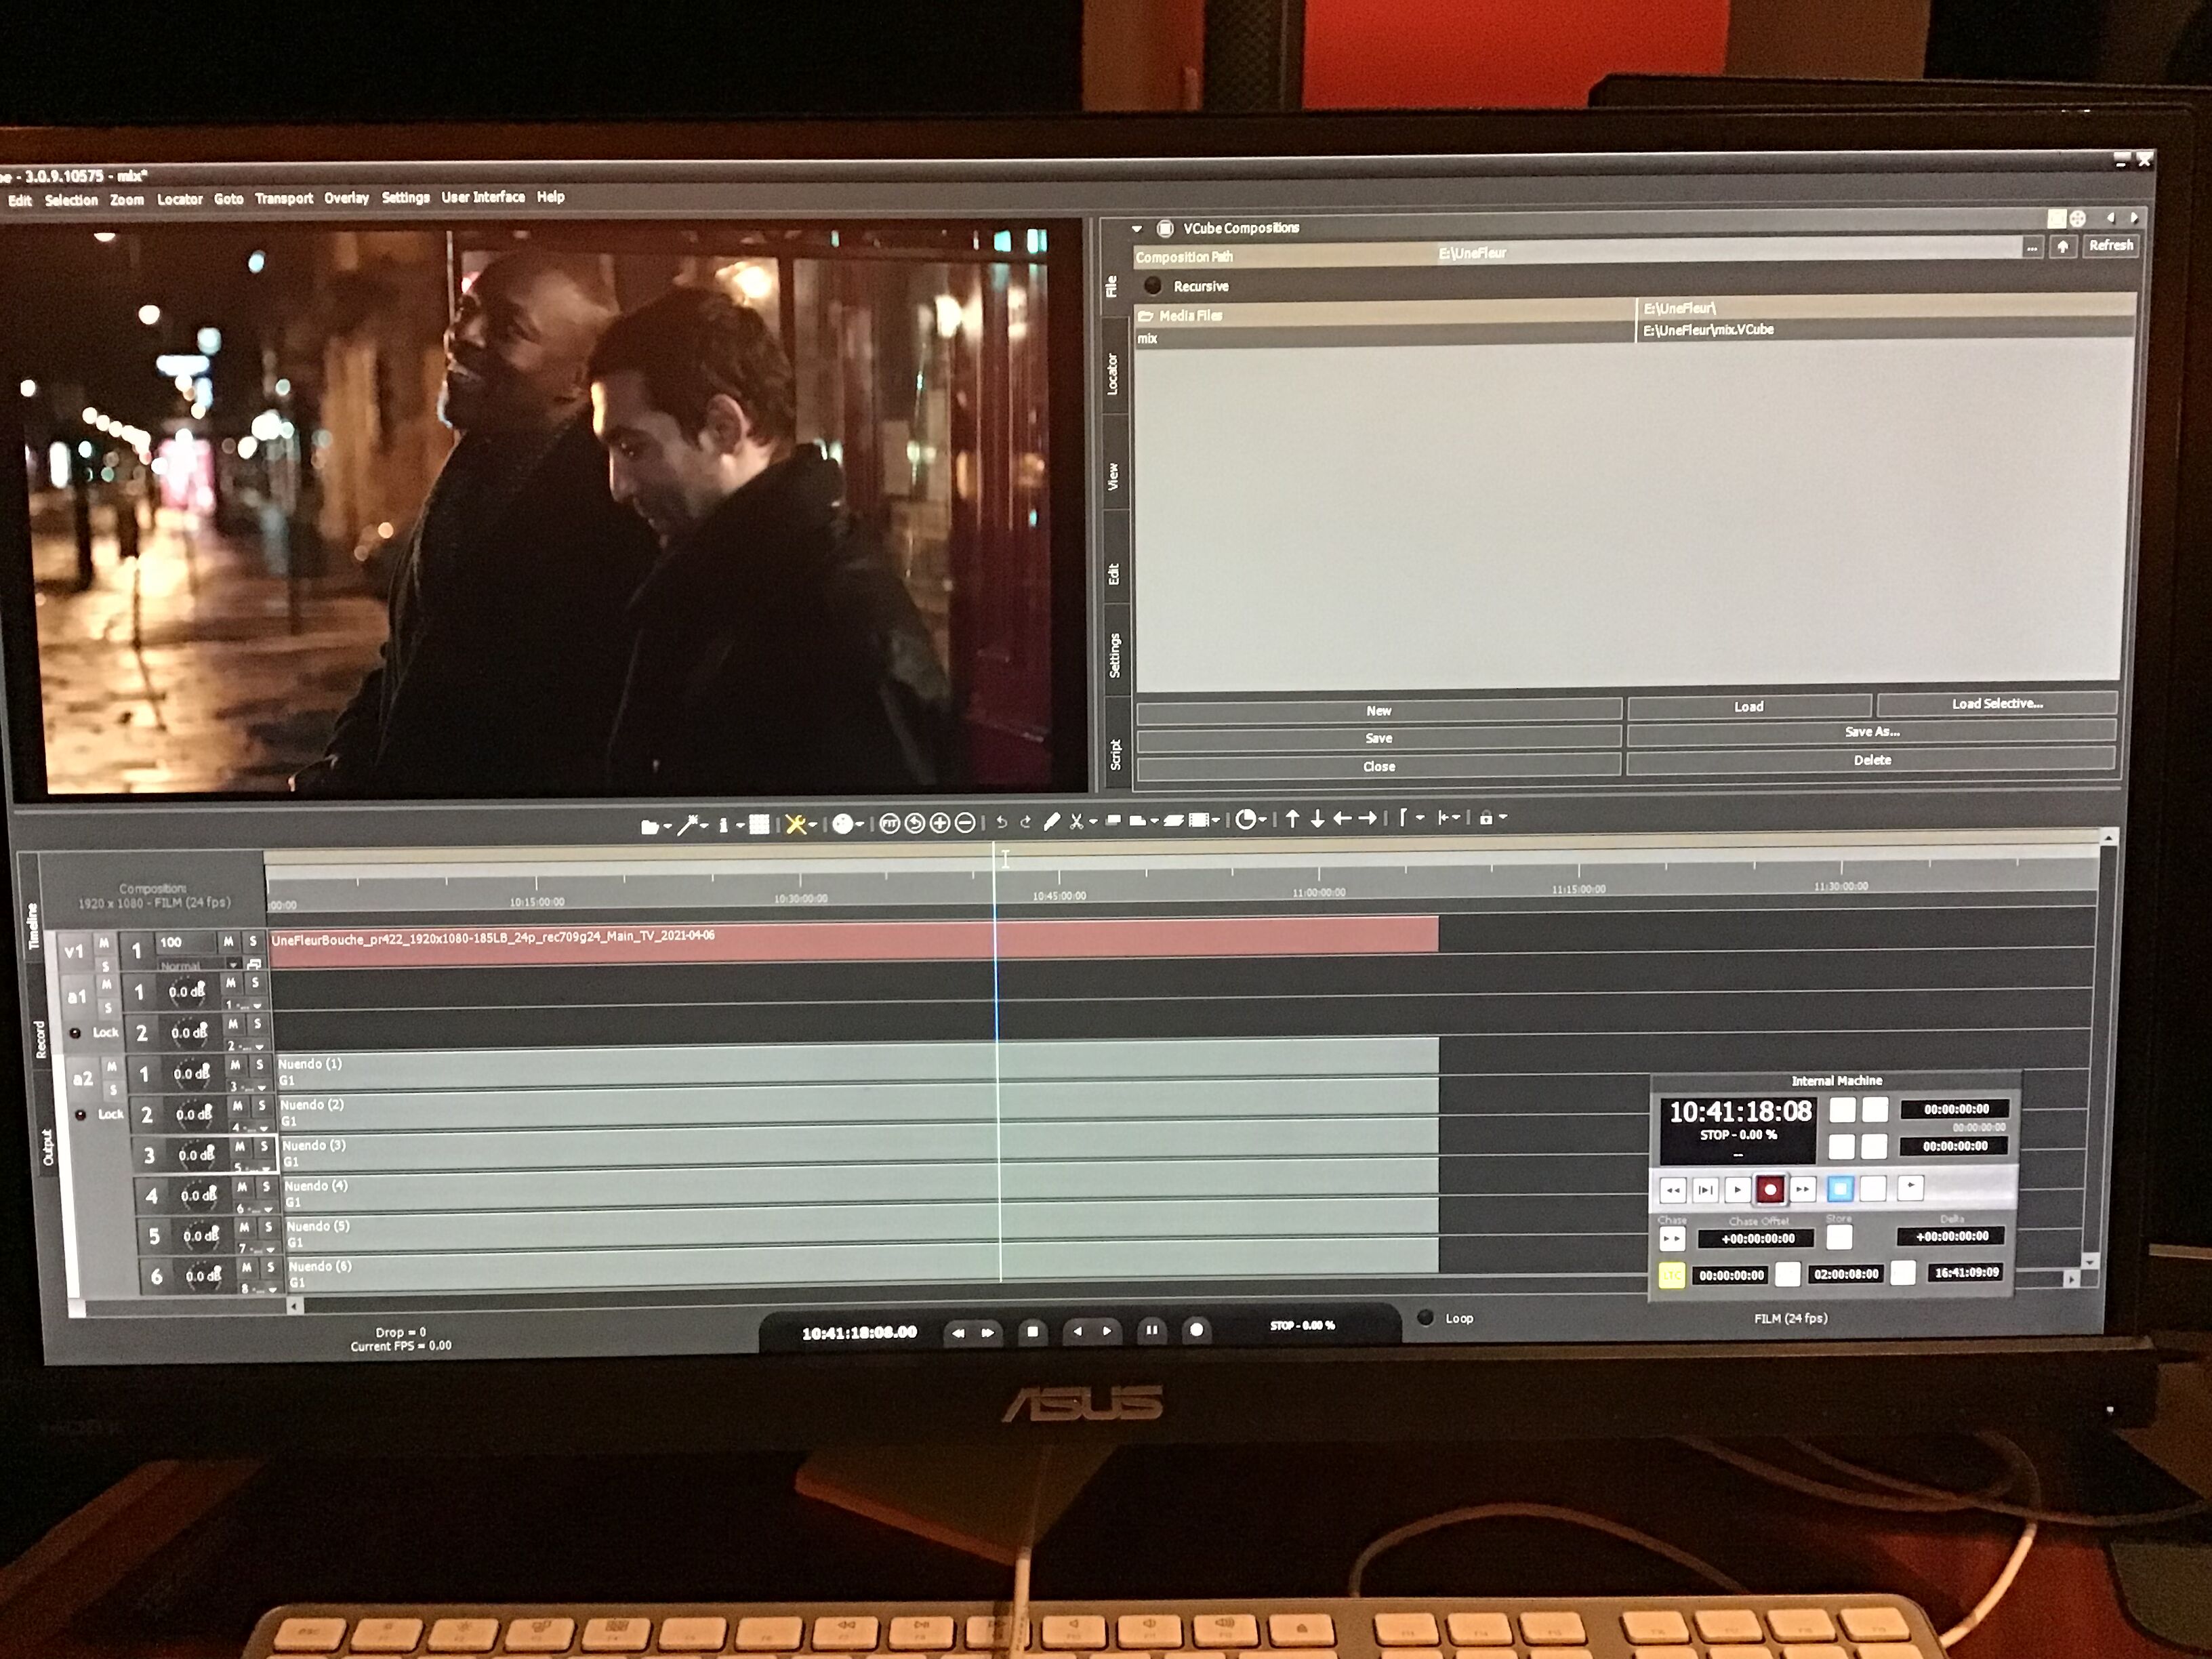Screen dimensions: 2212x1659
Task: Click the zoom out minus icon
Action: click(965, 822)
